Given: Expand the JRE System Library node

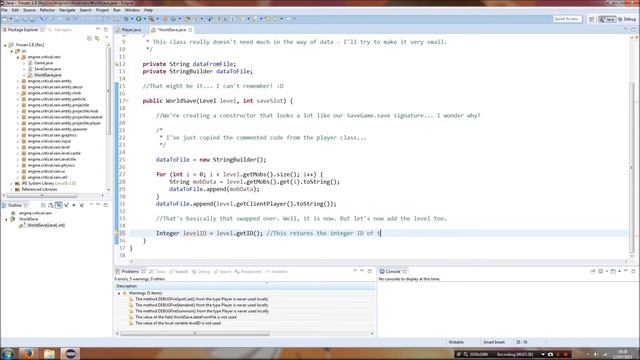Looking at the screenshot, I should tap(11, 184).
